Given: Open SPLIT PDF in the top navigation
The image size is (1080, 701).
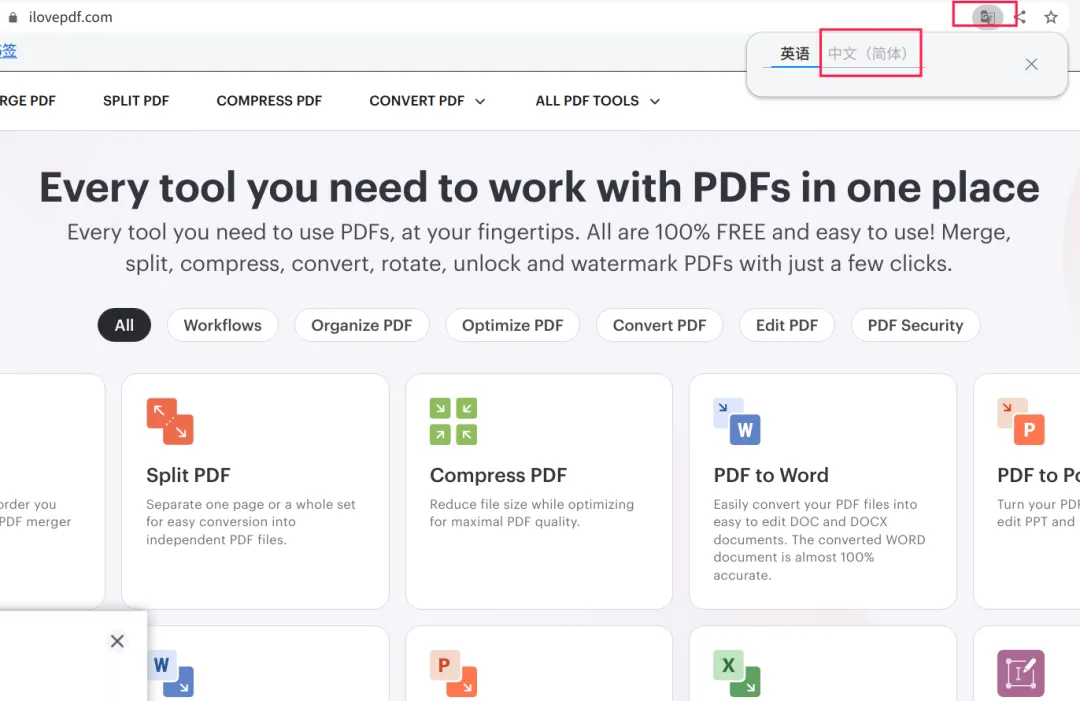Looking at the screenshot, I should tap(136, 101).
